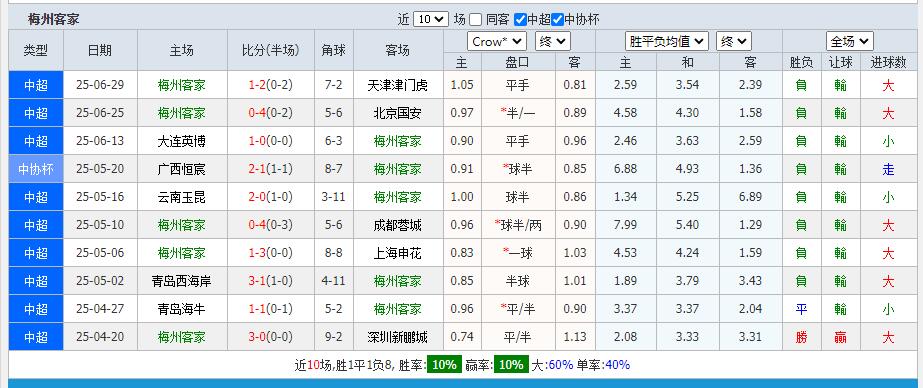Click the date 25-05-16
Screen dimensions: 923x388
click(x=100, y=197)
